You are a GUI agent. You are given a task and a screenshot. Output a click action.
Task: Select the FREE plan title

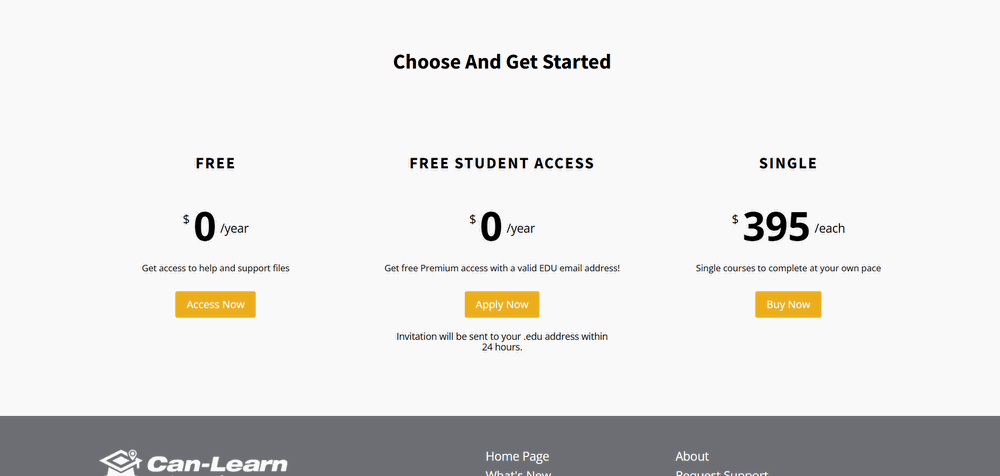[216, 163]
